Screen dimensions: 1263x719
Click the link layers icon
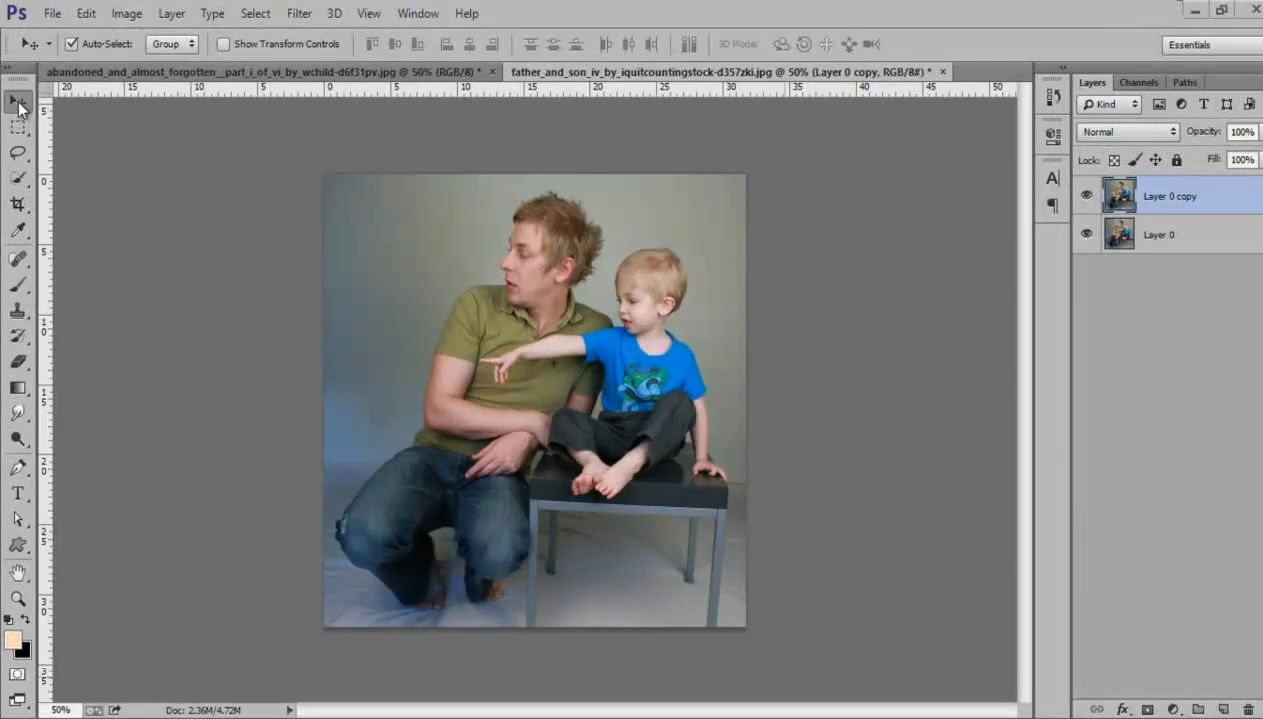tap(1097, 709)
